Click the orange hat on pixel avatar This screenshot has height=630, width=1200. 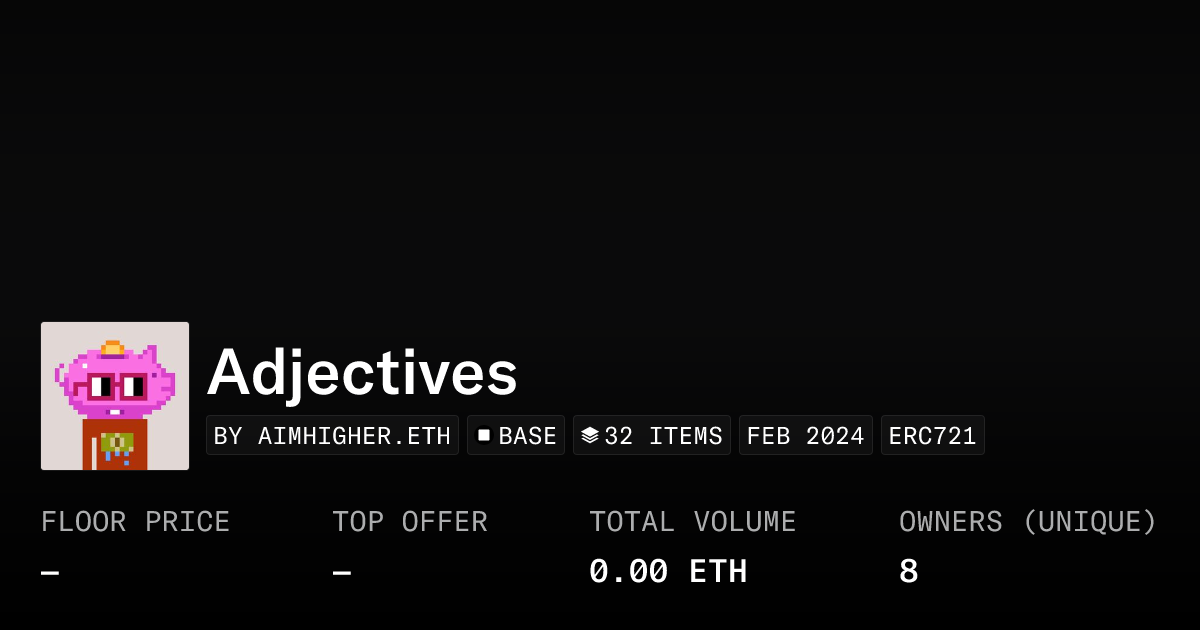click(x=112, y=348)
